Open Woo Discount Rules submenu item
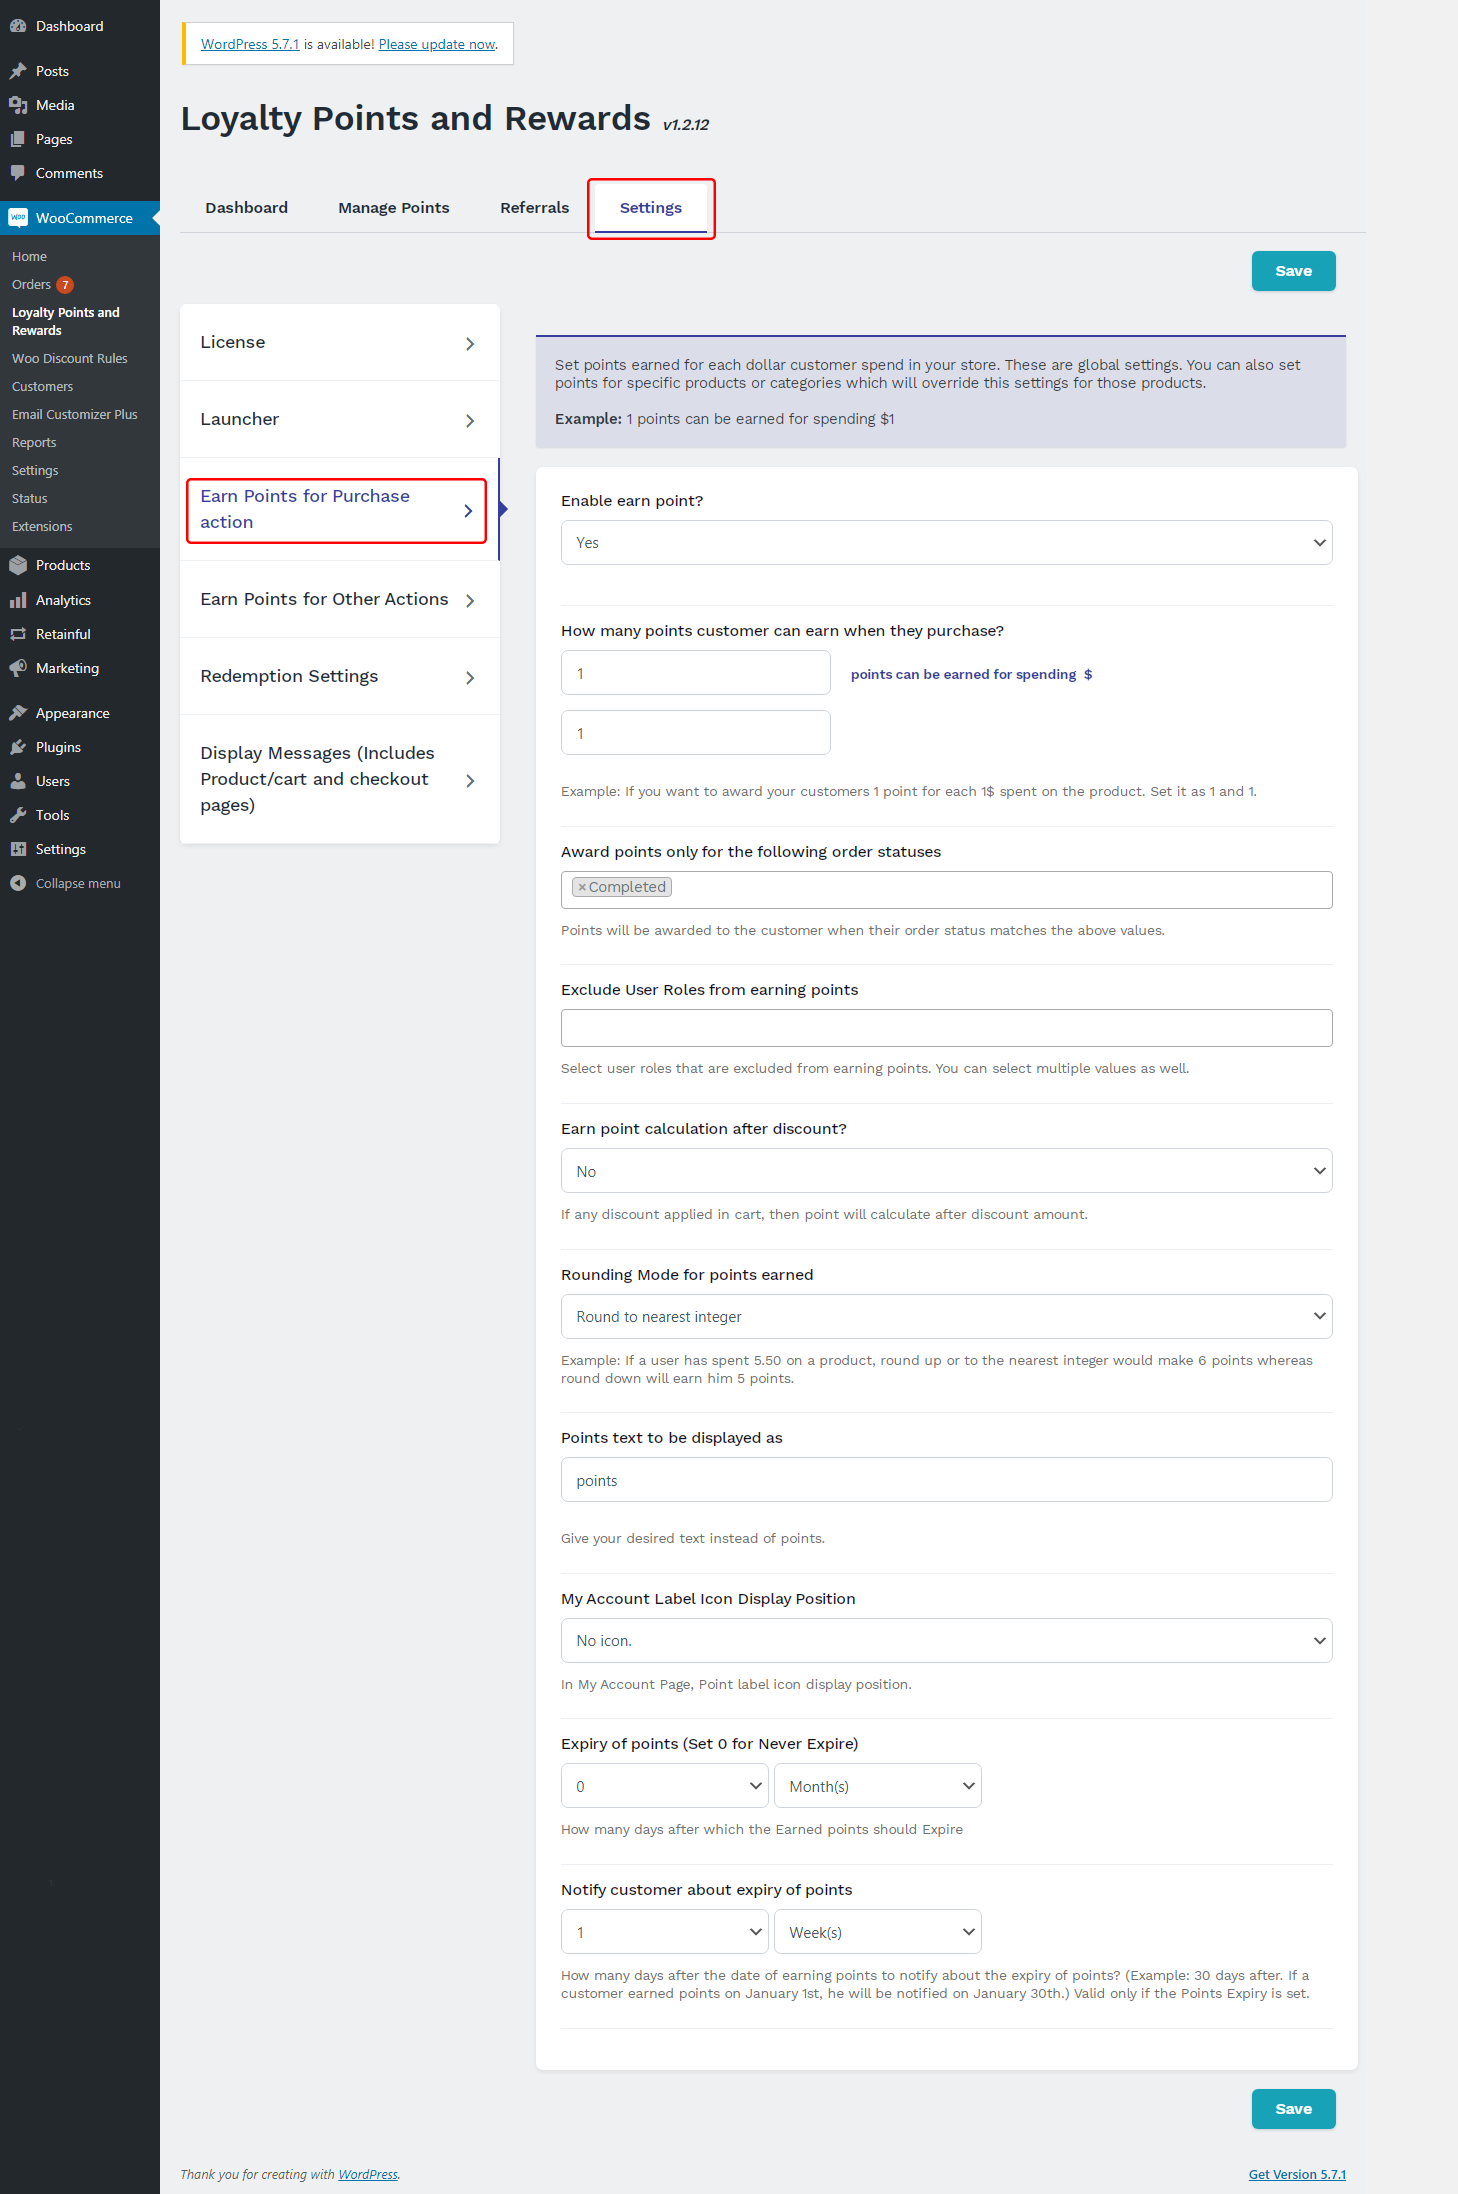This screenshot has height=2194, width=1458. [70, 358]
